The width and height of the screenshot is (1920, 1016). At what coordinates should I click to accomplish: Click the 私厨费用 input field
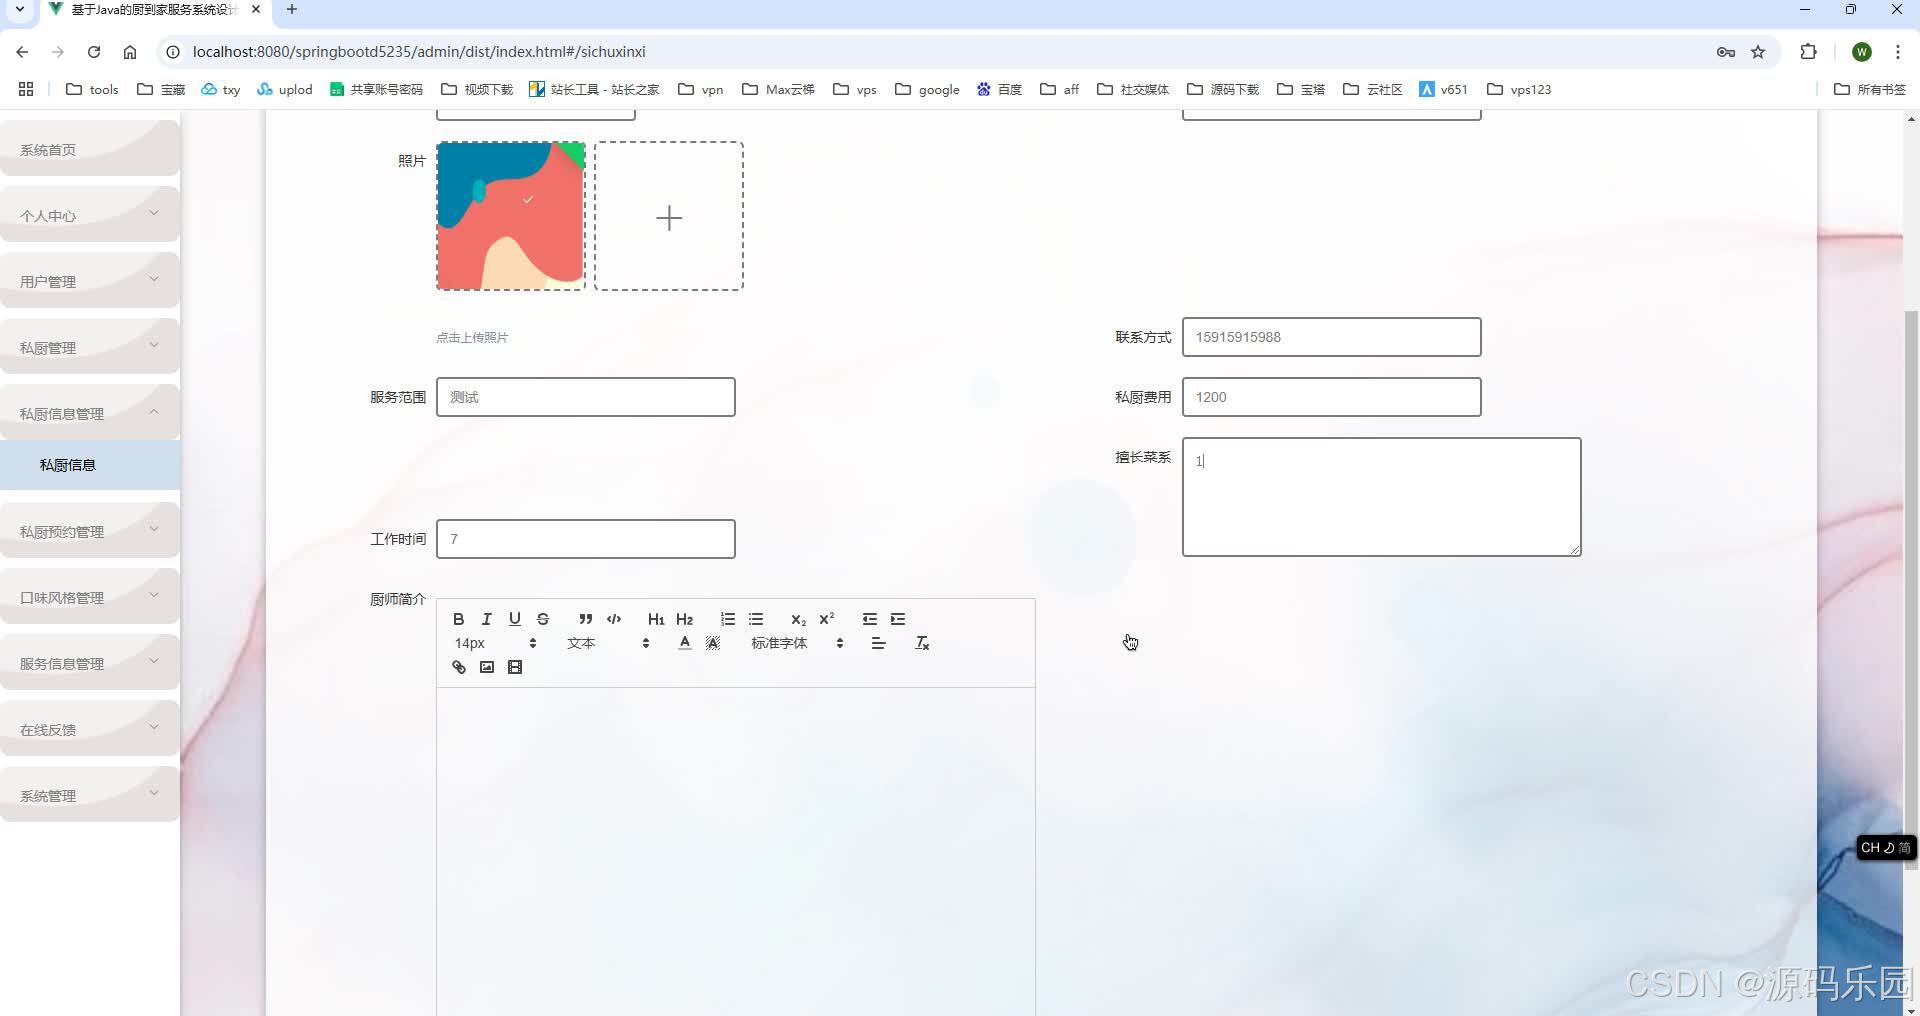coord(1330,397)
